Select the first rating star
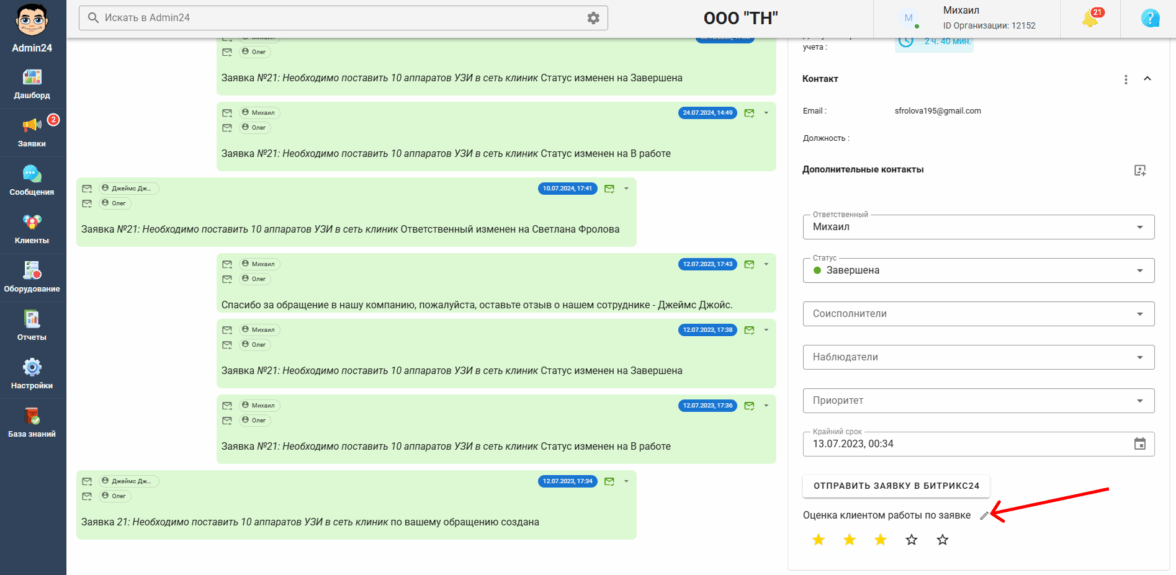 pyautogui.click(x=818, y=540)
